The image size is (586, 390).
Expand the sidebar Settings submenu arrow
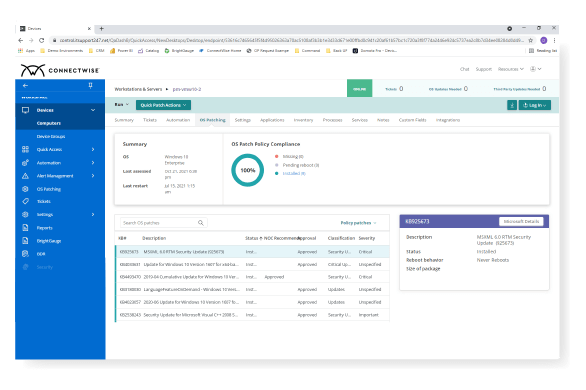click(x=93, y=214)
